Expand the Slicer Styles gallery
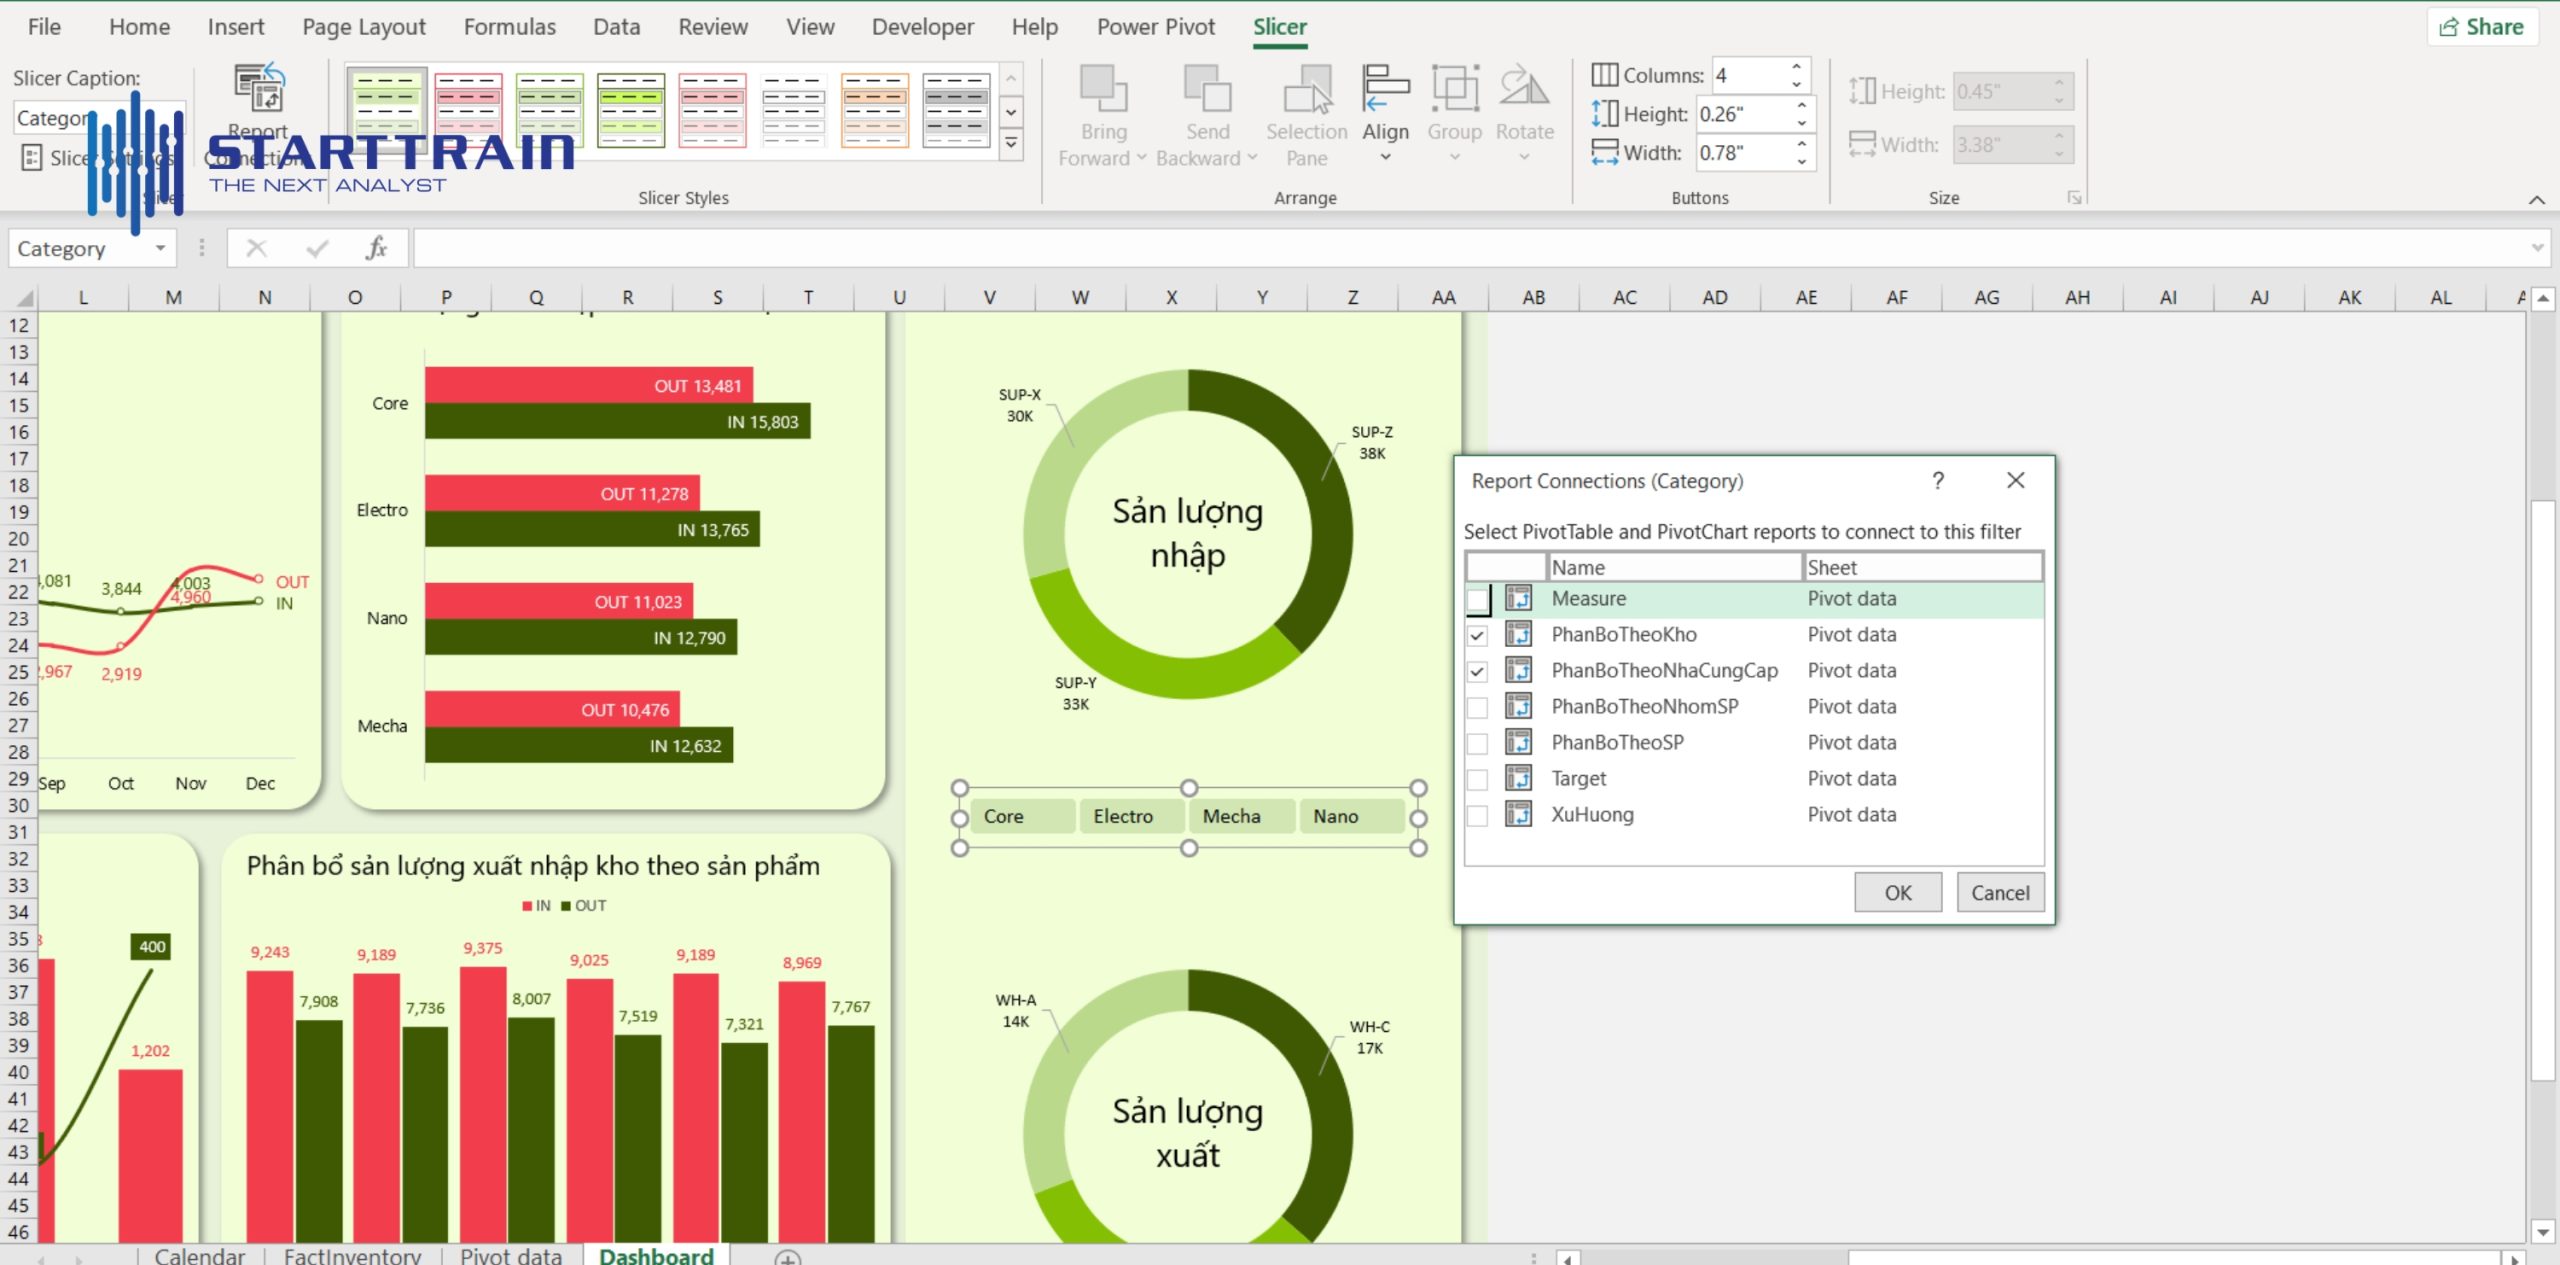Viewport: 2560px width, 1265px height. pyautogui.click(x=1011, y=144)
